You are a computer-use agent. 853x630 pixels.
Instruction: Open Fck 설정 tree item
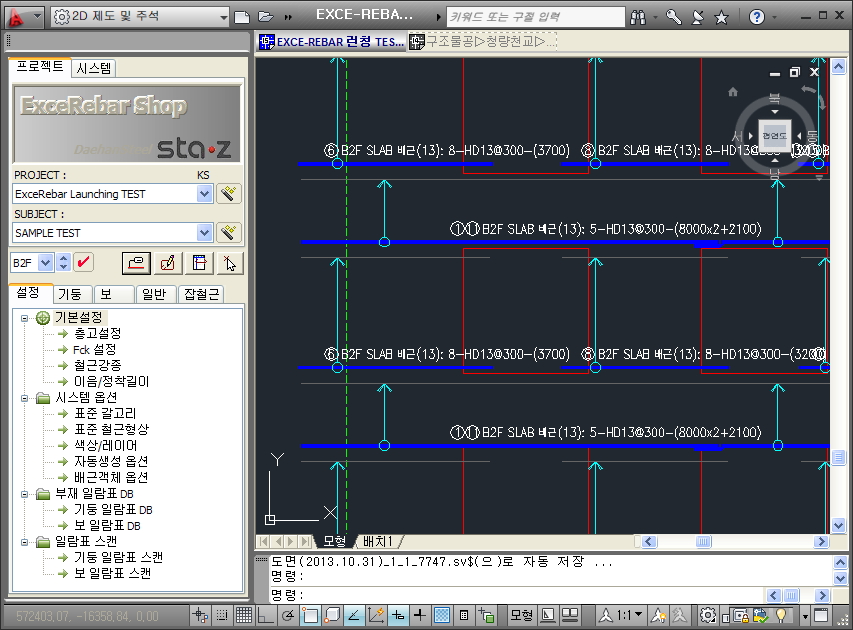(95, 349)
